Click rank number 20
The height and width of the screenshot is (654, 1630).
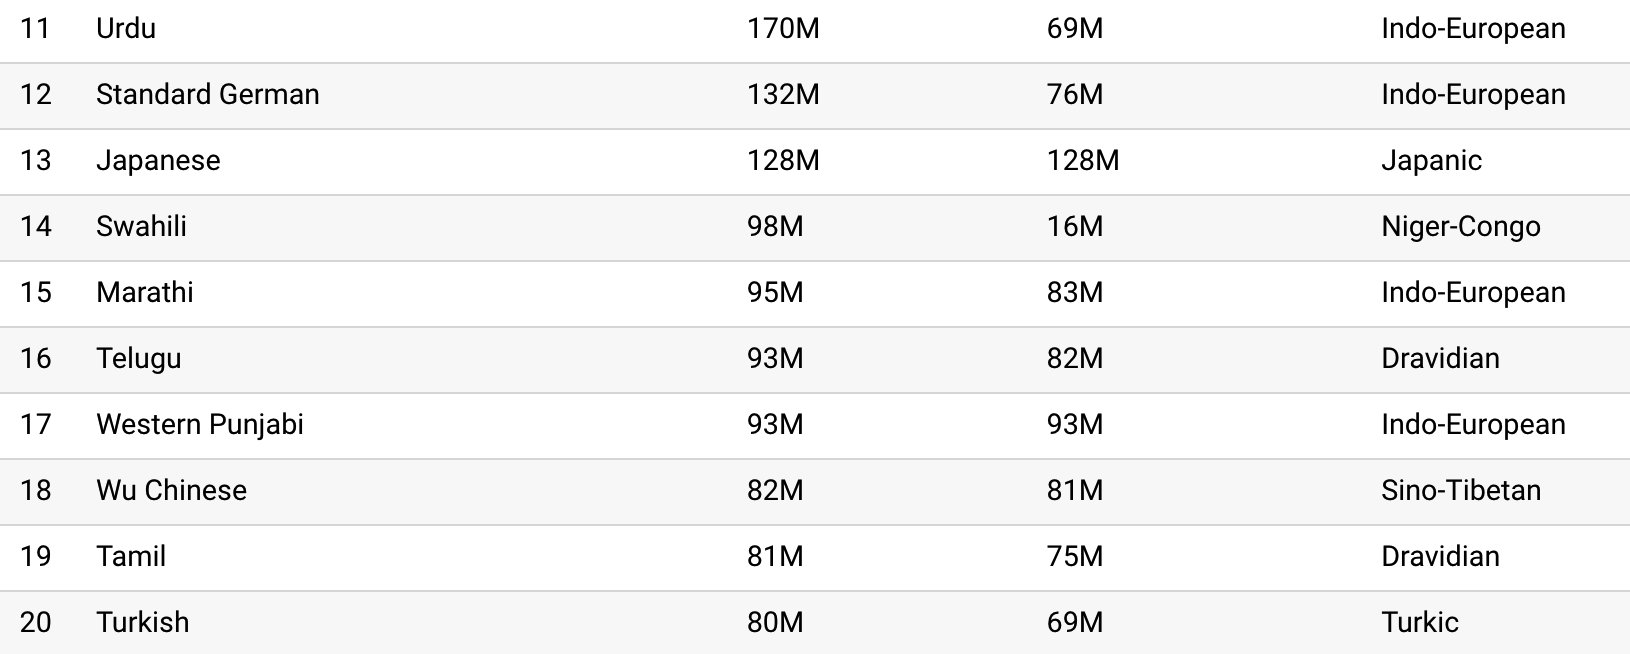(36, 622)
